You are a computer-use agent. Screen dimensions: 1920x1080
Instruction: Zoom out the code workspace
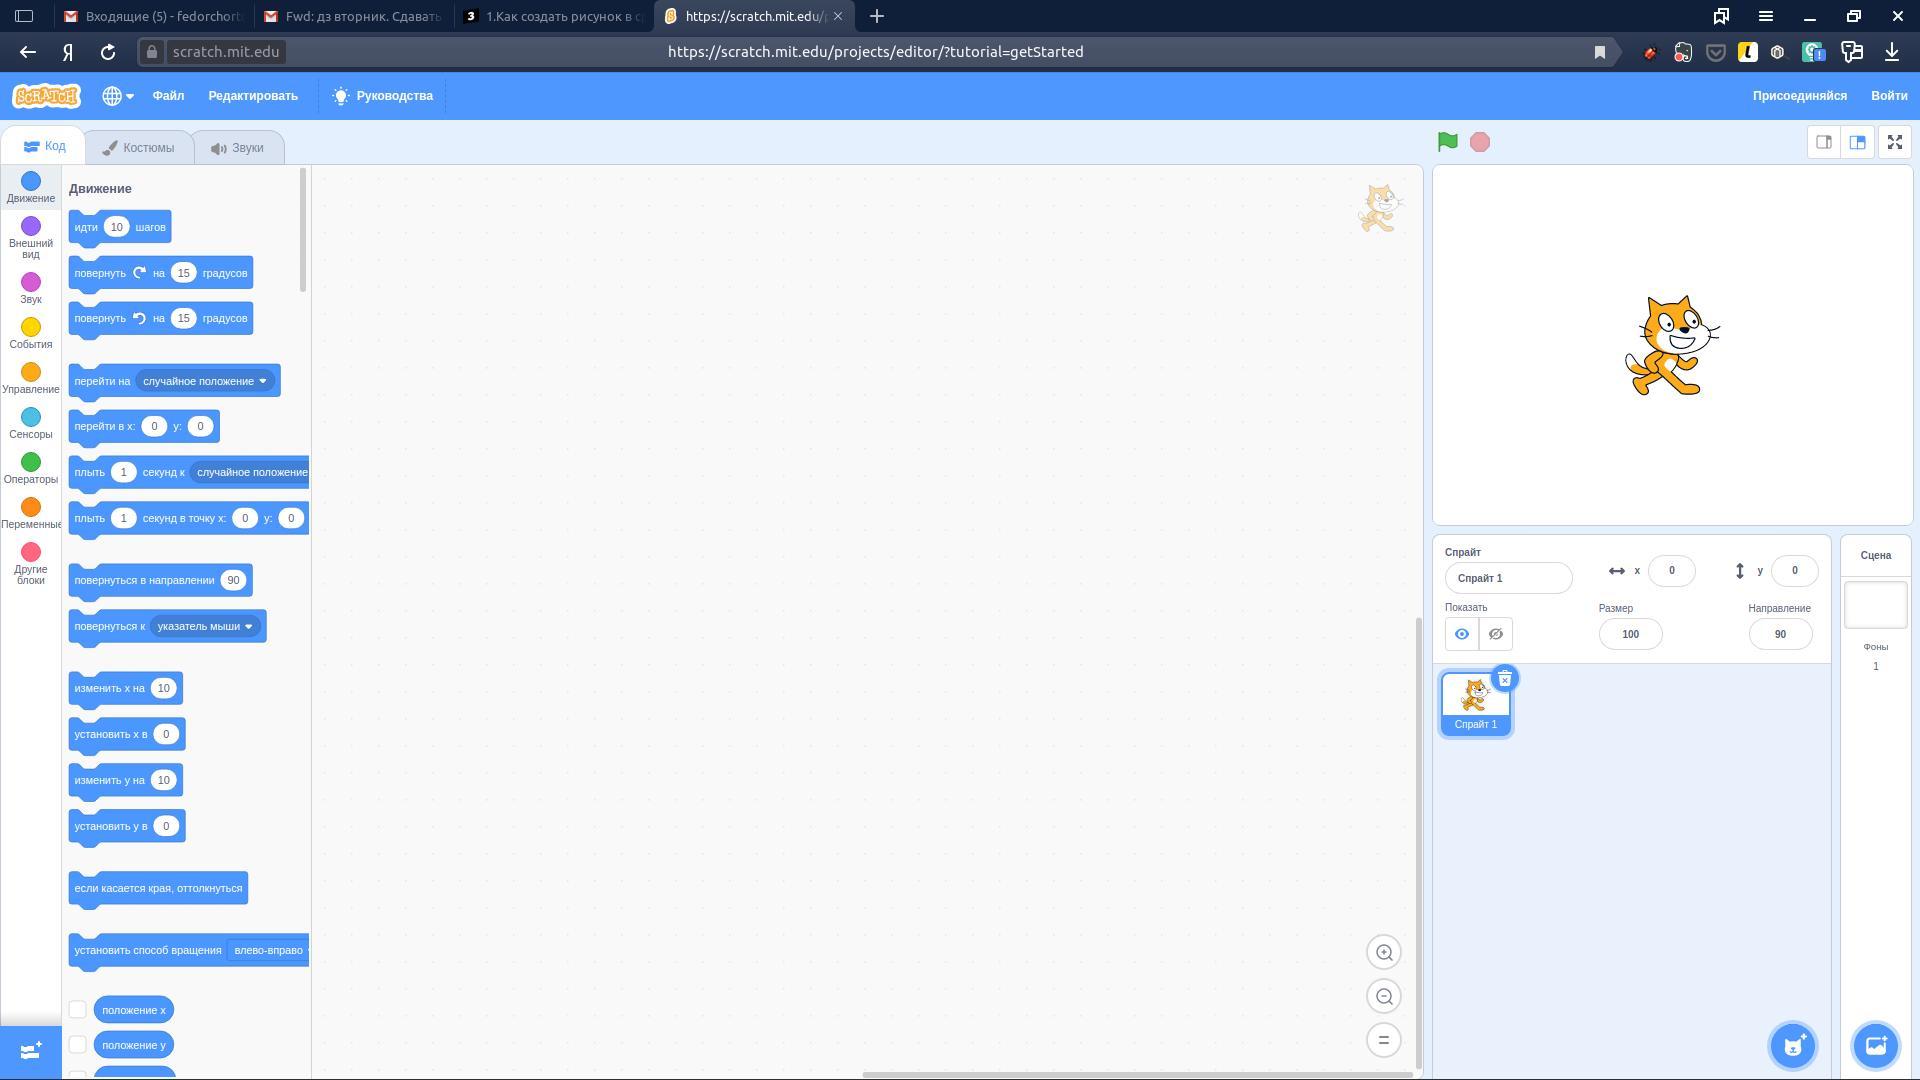(x=1384, y=996)
